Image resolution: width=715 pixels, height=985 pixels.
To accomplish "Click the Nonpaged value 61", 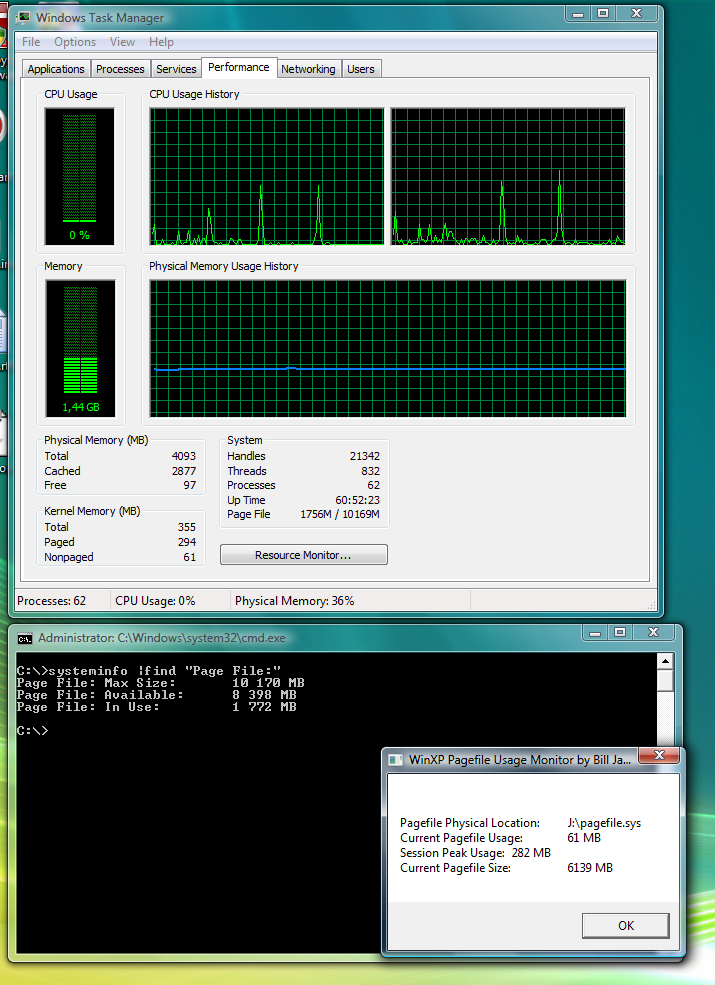I will (190, 557).
